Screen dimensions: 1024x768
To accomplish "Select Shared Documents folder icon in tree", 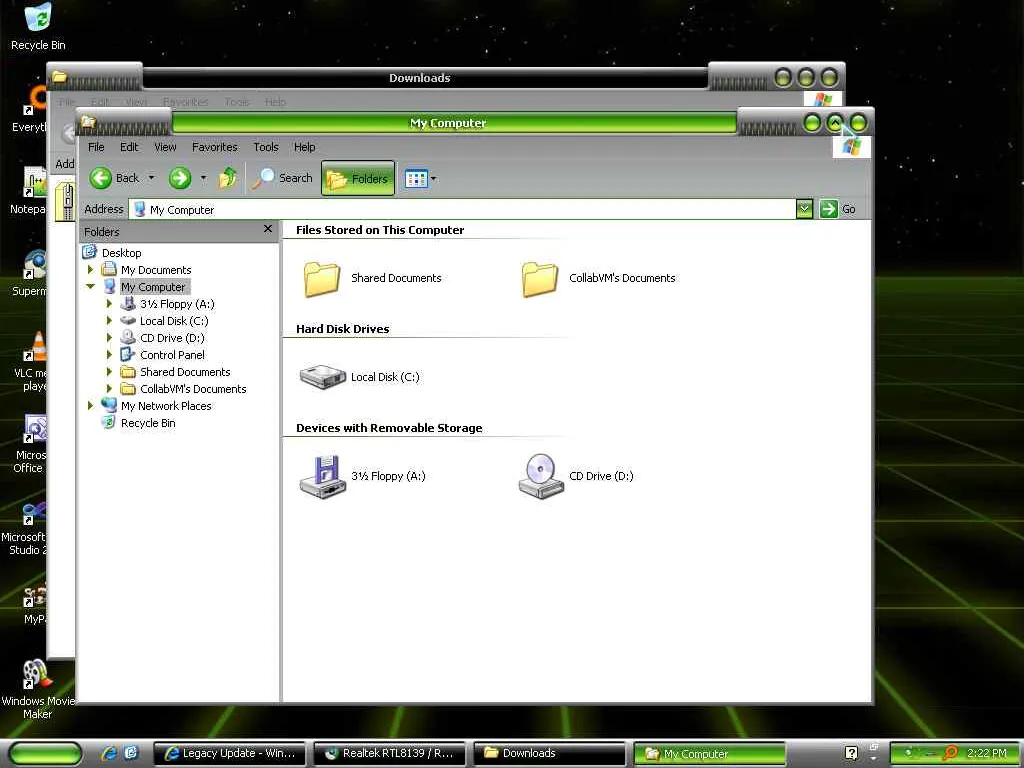I will [x=128, y=372].
